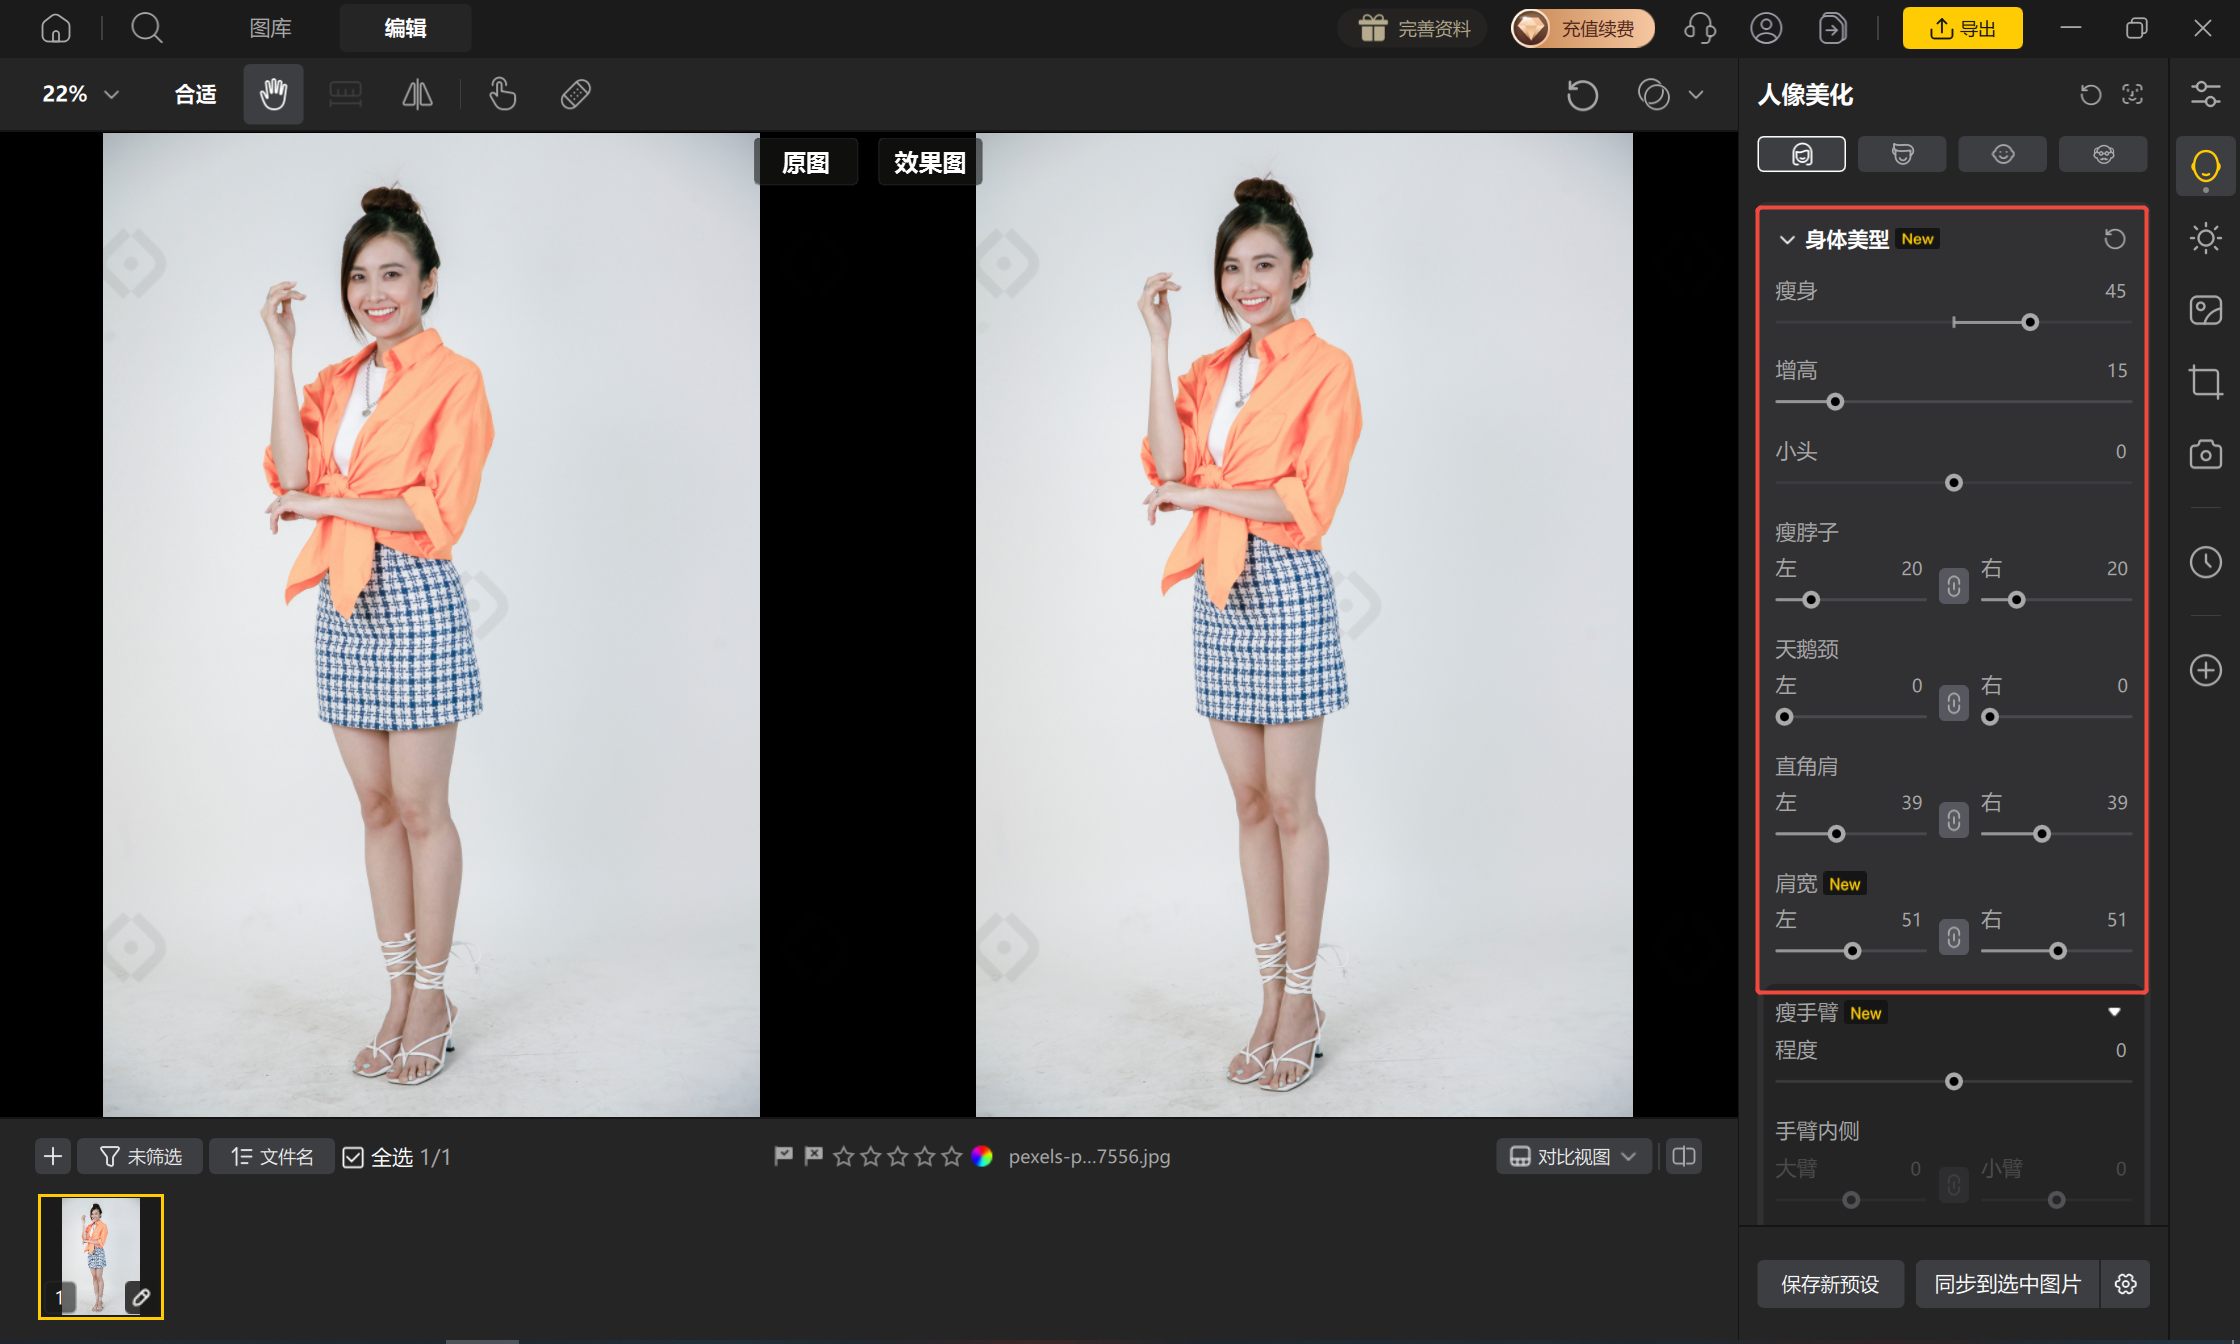
Task: Select the smiley face reshape tab
Action: point(2002,154)
